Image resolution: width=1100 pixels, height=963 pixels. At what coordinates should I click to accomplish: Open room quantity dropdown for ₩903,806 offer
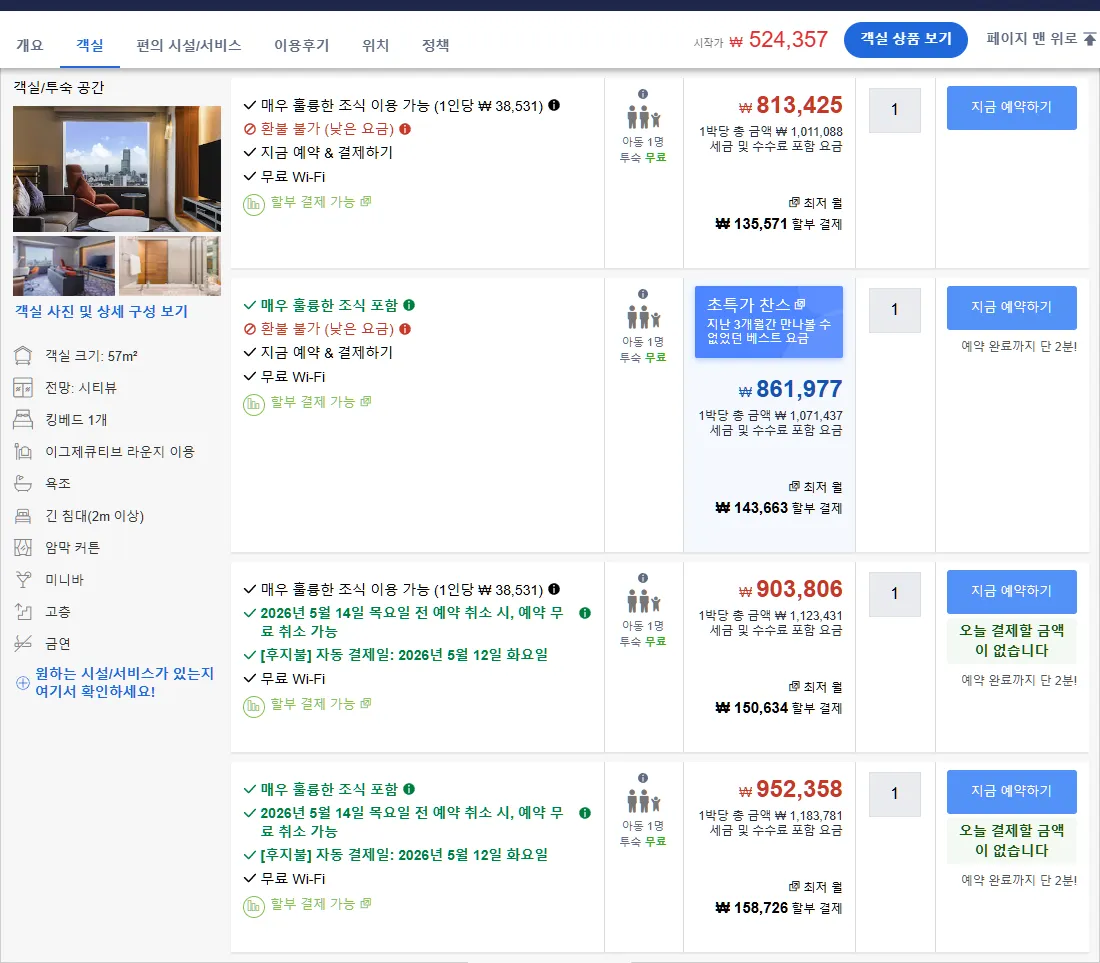(894, 594)
